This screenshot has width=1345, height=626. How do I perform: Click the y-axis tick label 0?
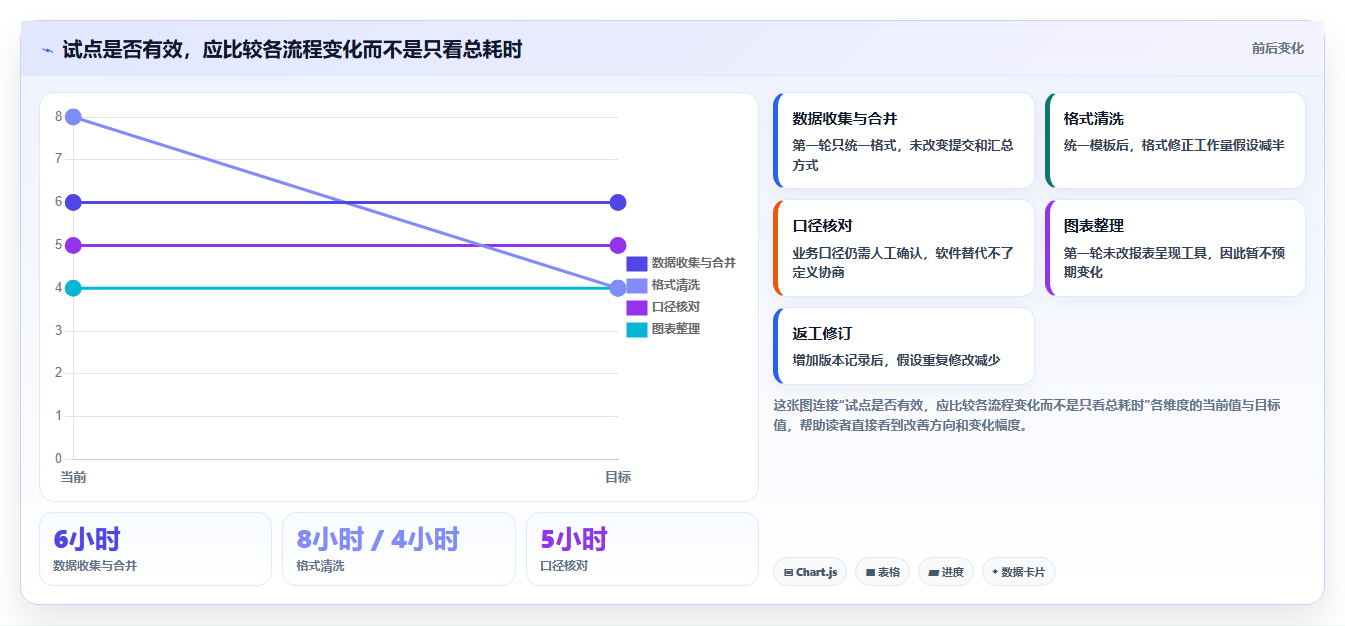tap(59, 459)
